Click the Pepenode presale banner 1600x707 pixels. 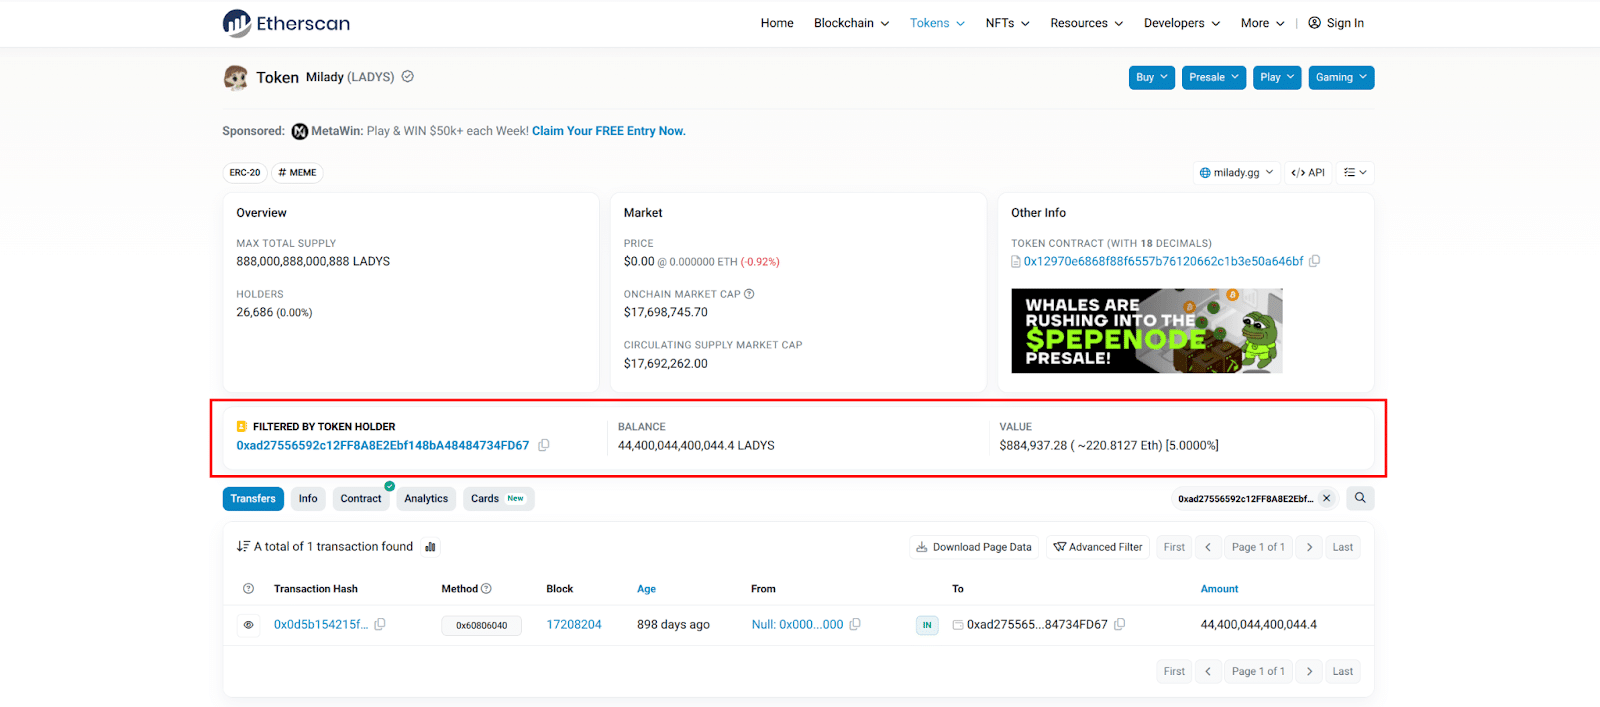click(1147, 331)
